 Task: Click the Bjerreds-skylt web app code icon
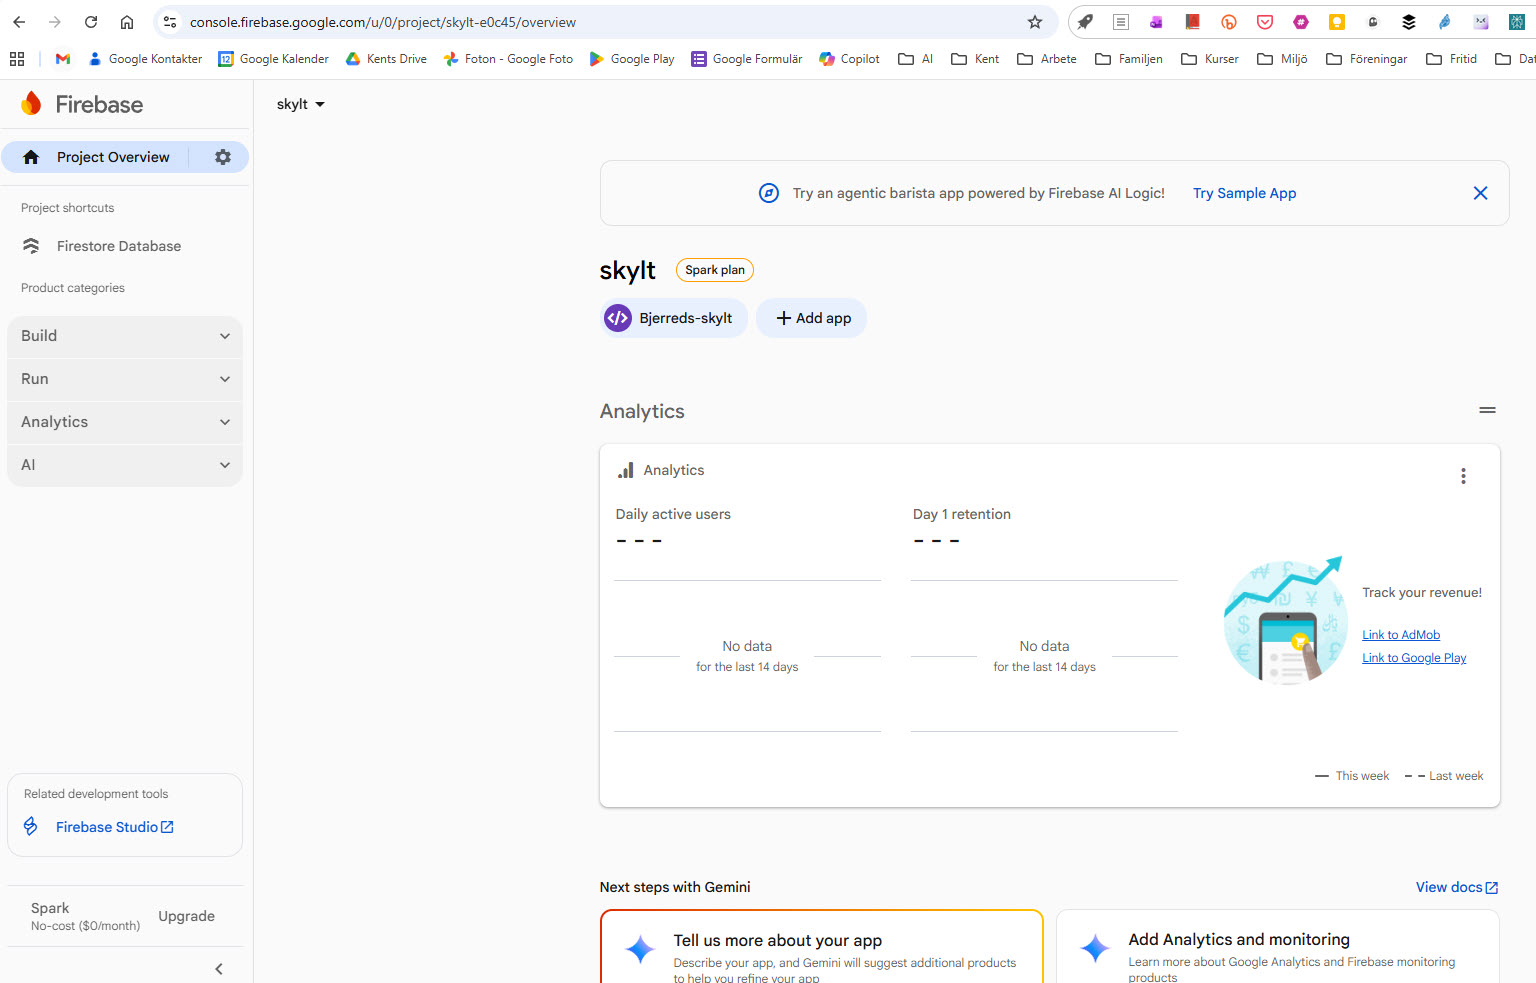pyautogui.click(x=618, y=318)
